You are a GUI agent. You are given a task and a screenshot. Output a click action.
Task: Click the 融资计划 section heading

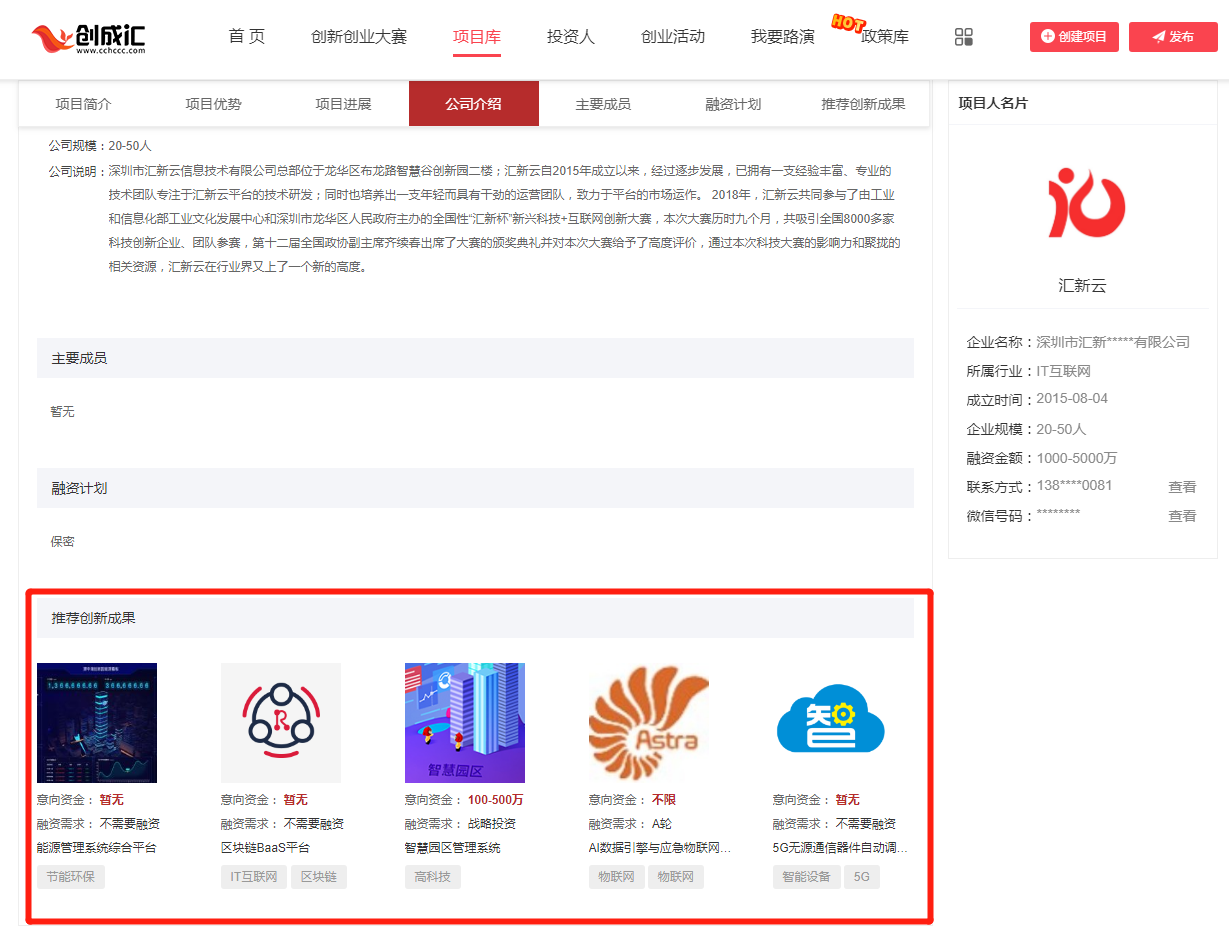(80, 488)
